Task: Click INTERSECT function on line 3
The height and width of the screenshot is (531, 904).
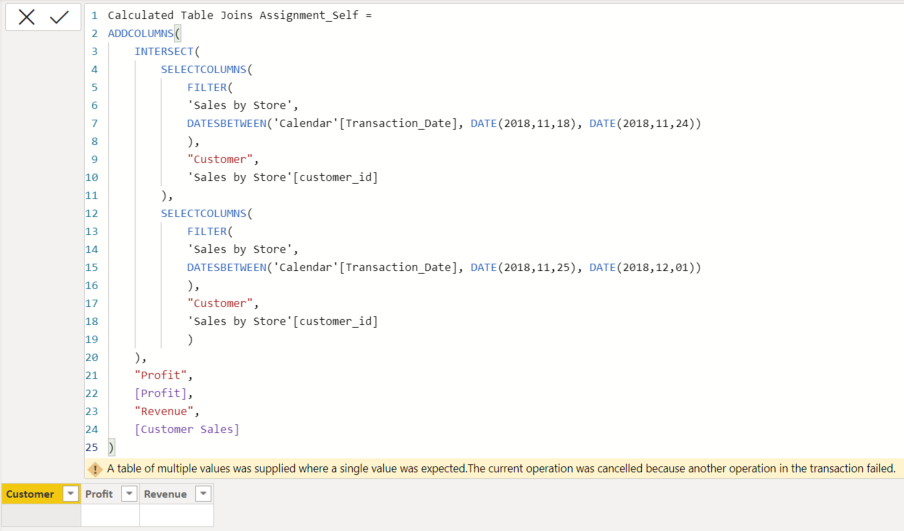Action: coord(164,51)
